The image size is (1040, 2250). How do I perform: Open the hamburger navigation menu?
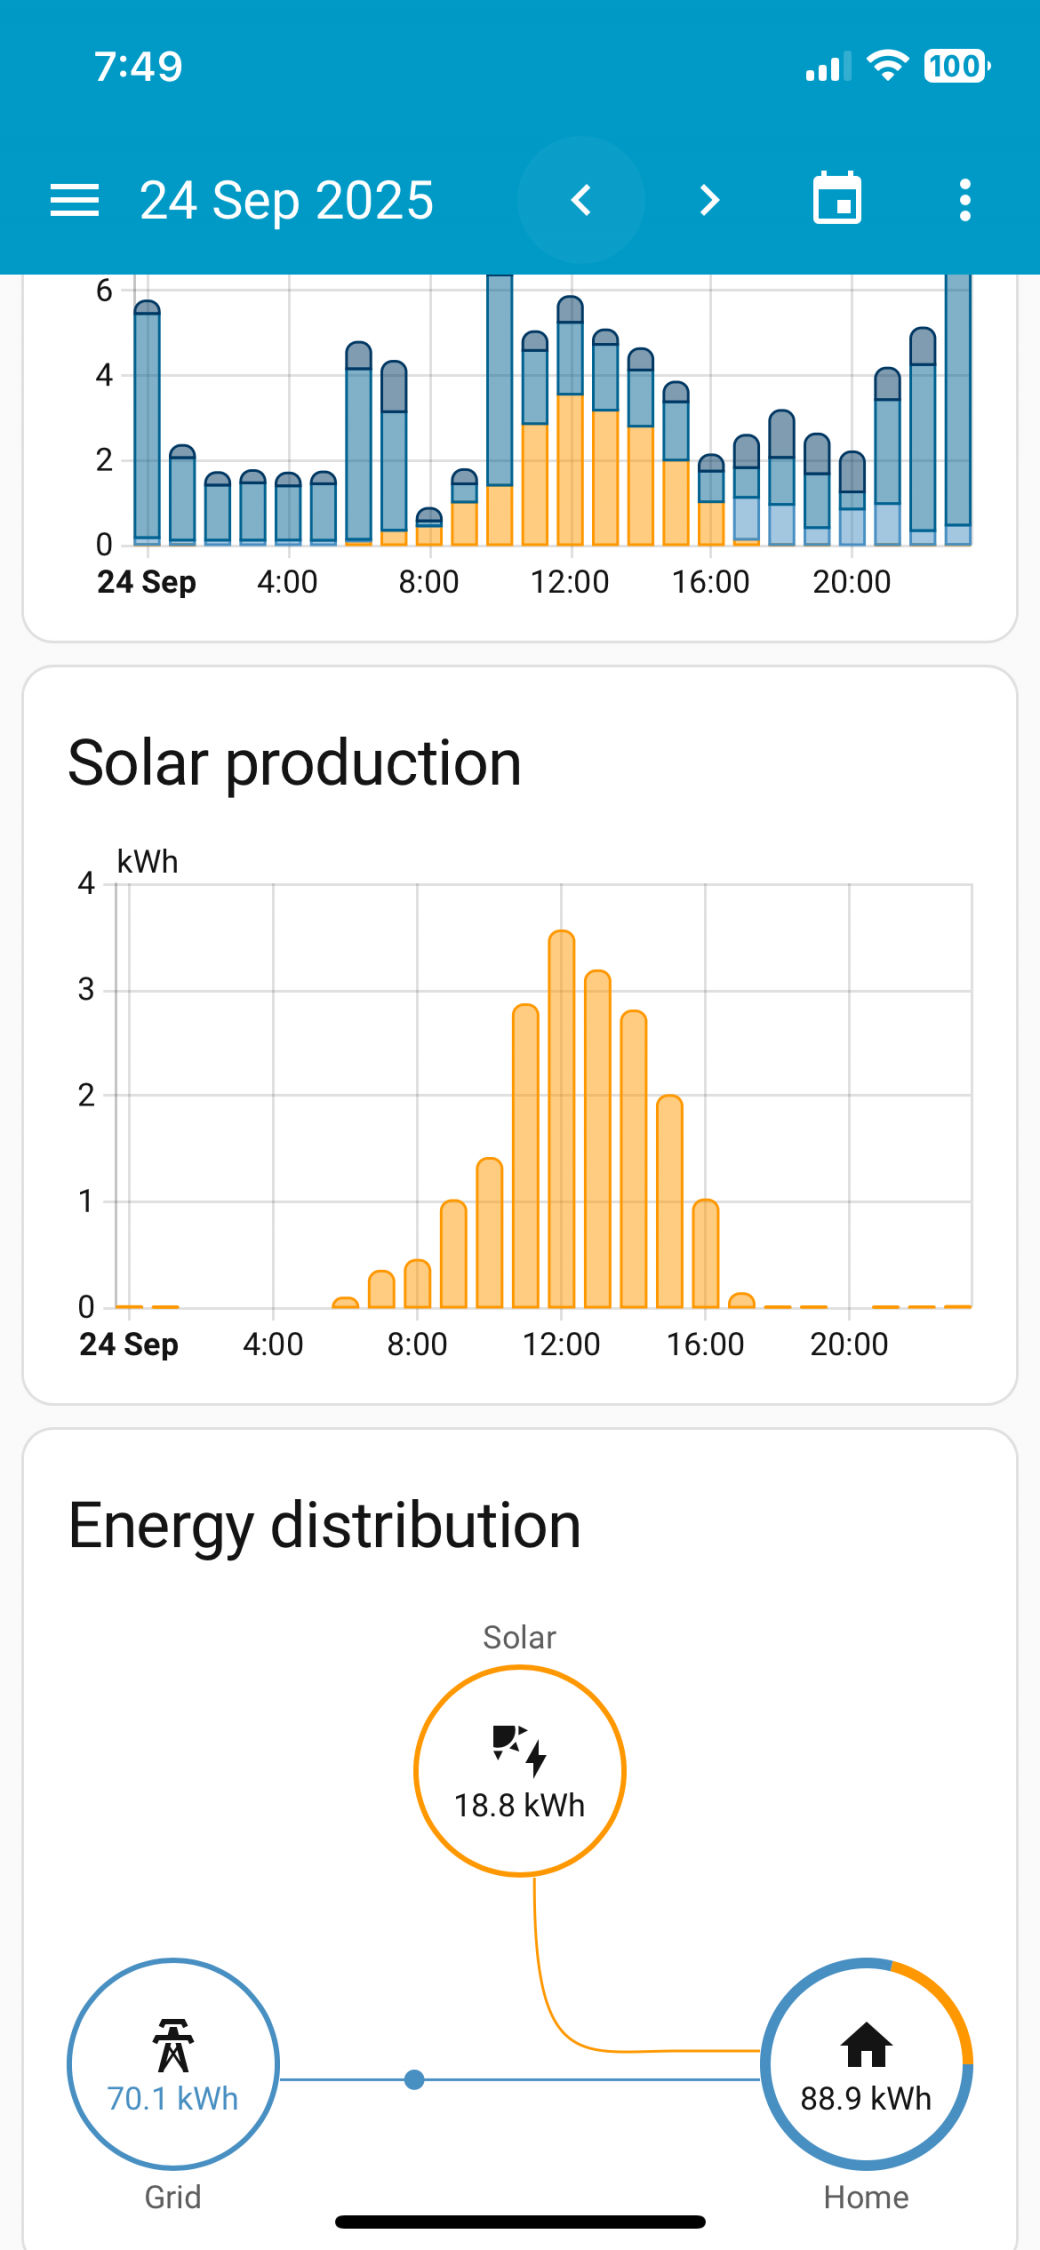75,200
